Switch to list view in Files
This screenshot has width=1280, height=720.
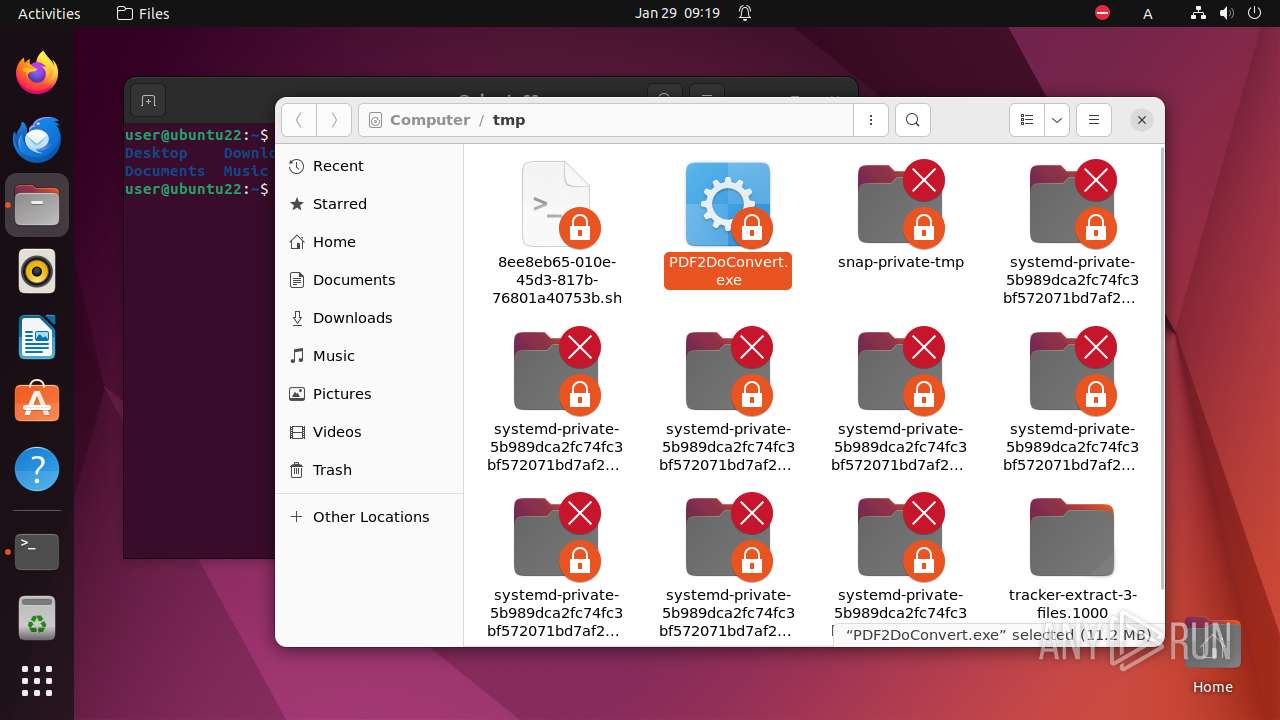1027,120
